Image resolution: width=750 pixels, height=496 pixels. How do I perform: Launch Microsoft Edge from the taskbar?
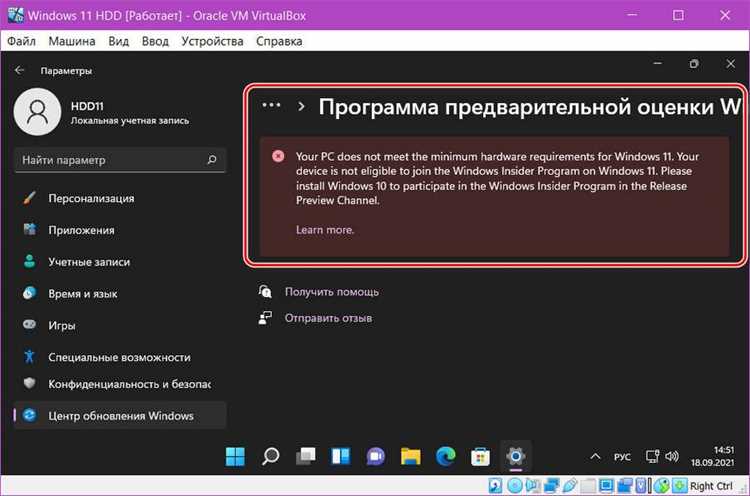click(x=445, y=457)
